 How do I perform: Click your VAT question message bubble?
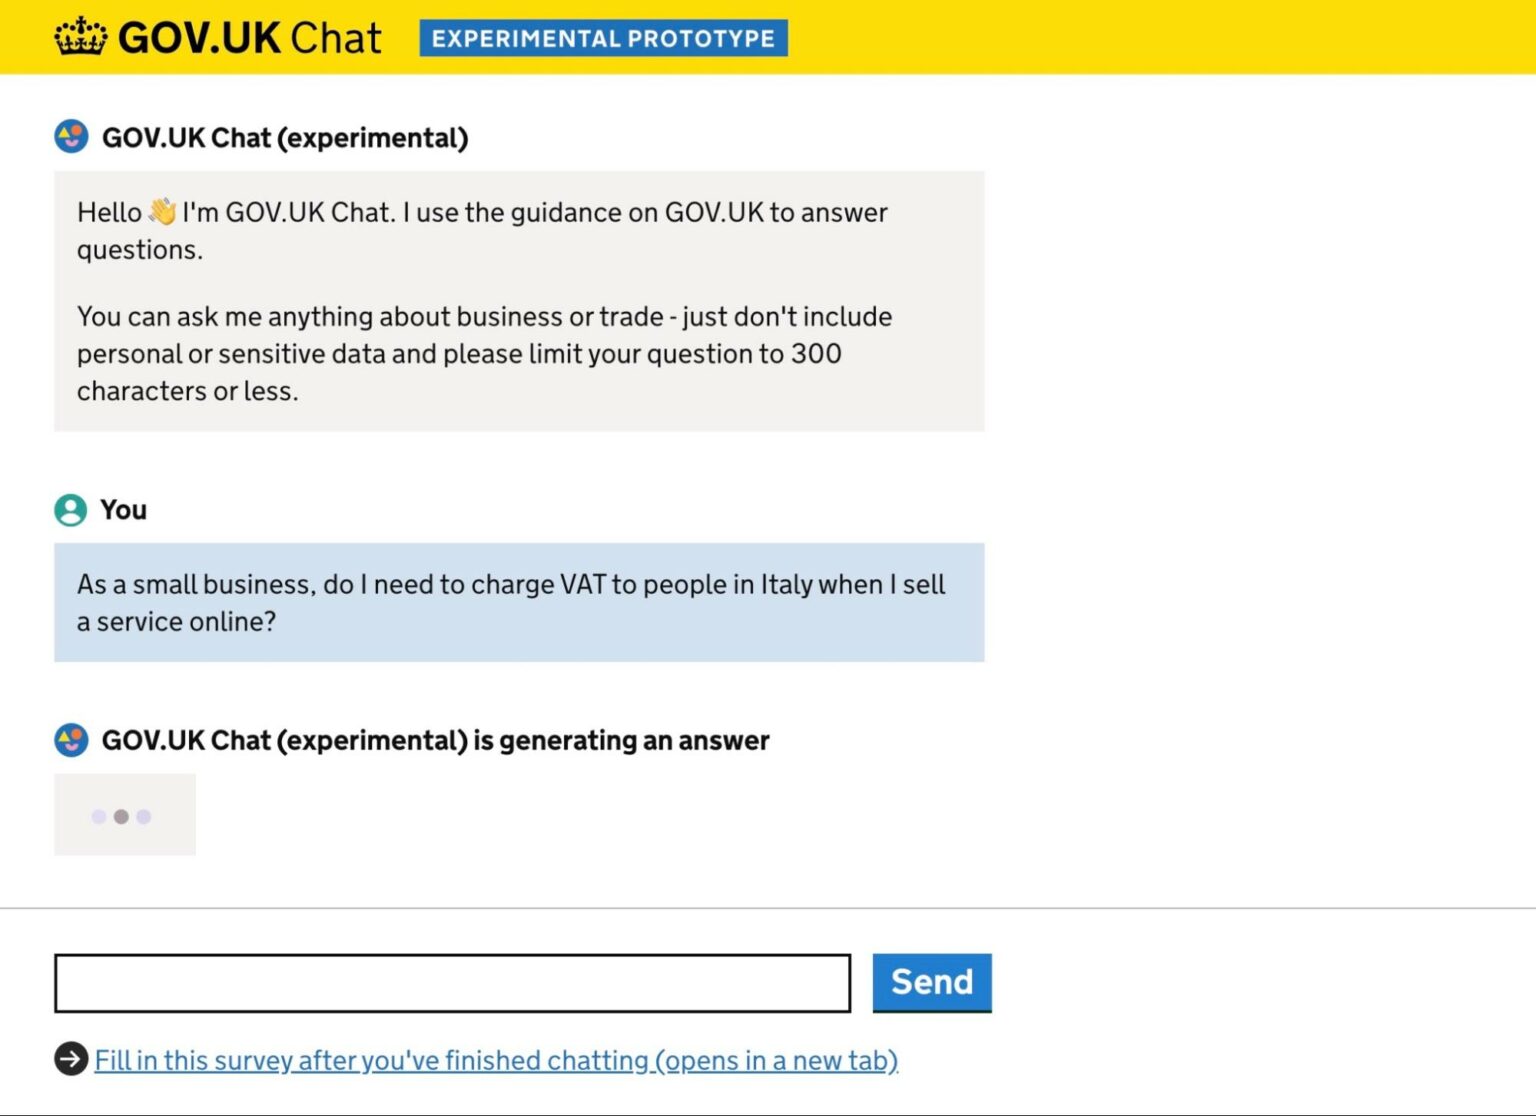click(519, 601)
